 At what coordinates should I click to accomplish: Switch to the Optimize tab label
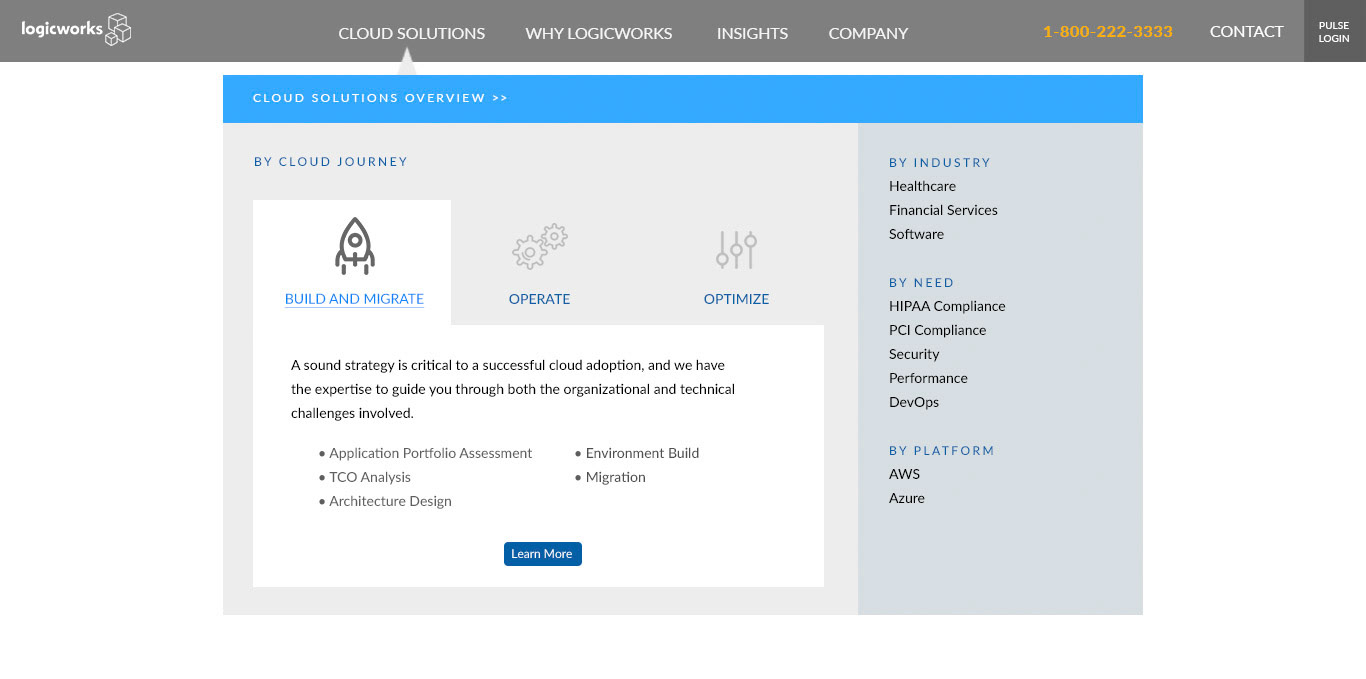tap(736, 299)
